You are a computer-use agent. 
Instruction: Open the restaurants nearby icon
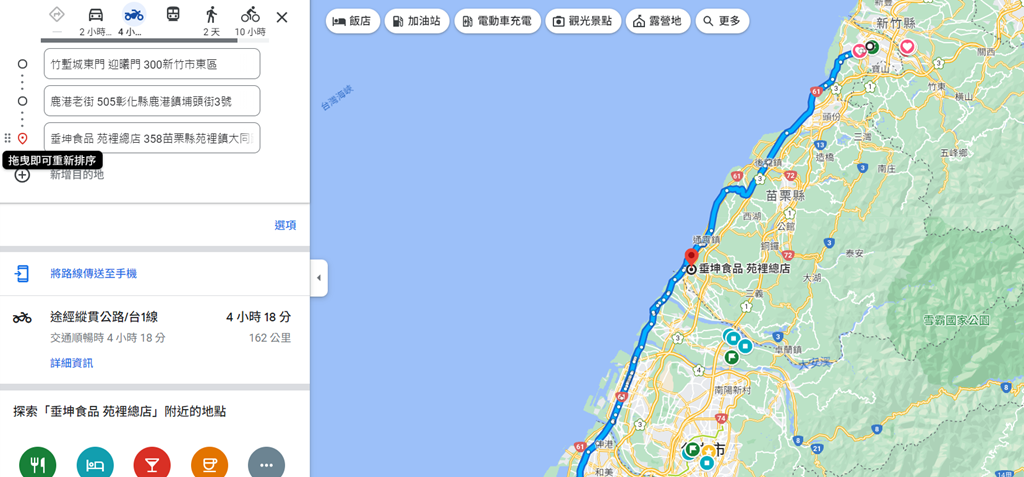coord(38,461)
